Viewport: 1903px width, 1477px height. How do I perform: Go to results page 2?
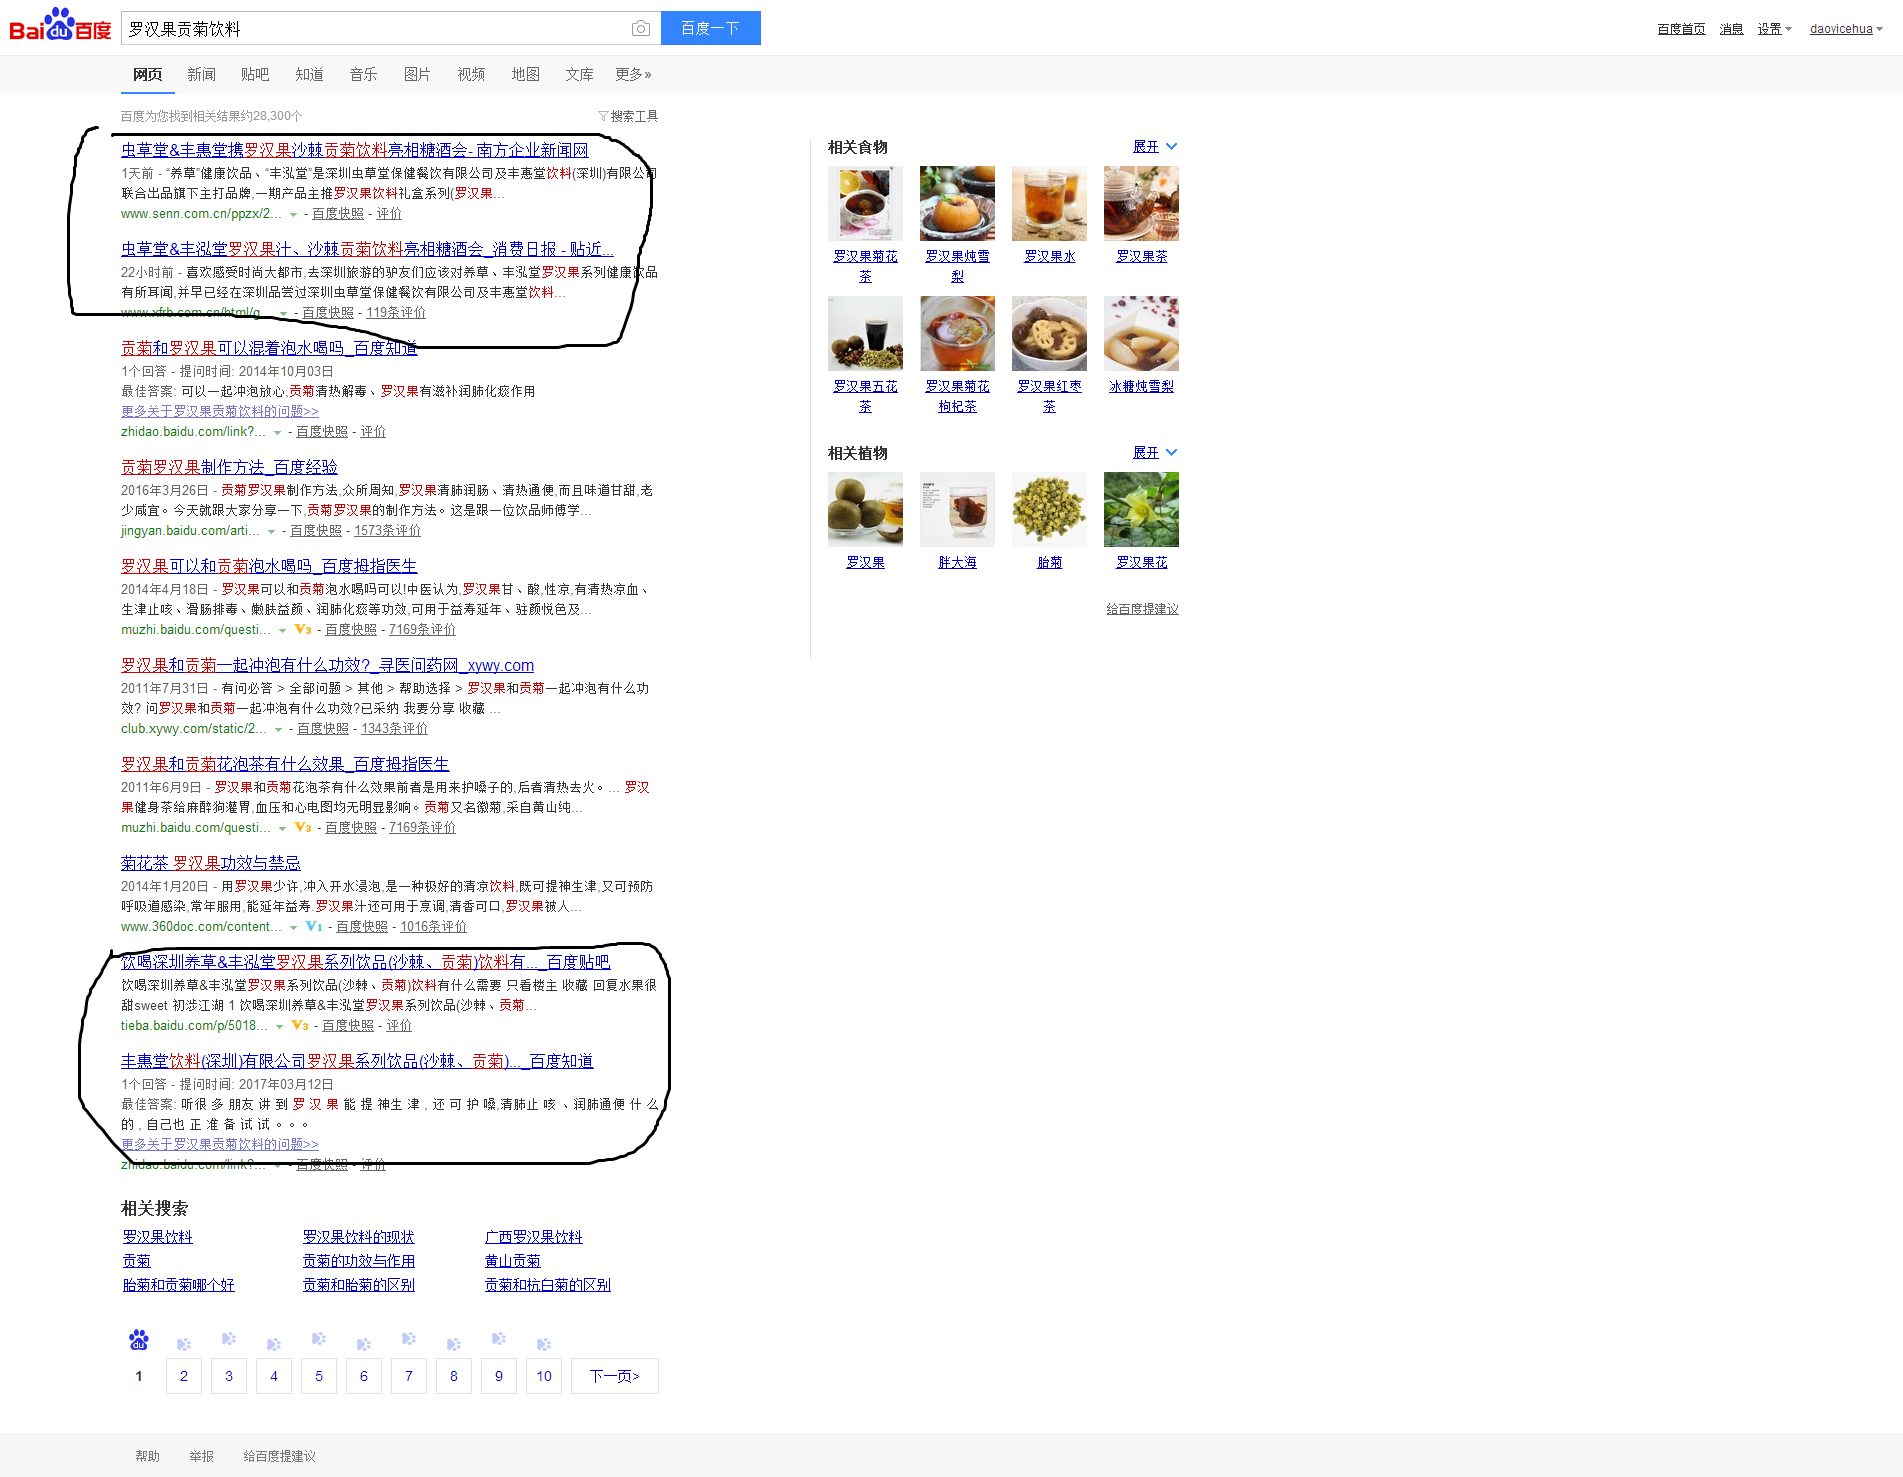coord(184,1376)
